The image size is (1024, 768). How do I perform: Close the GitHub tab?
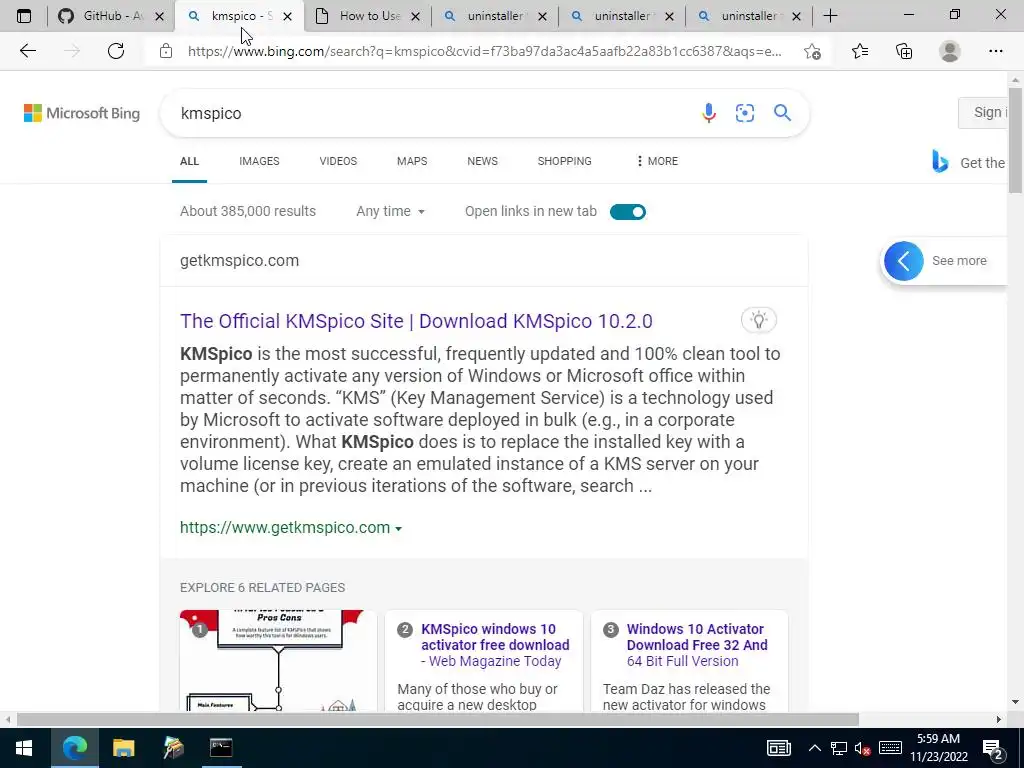click(159, 16)
